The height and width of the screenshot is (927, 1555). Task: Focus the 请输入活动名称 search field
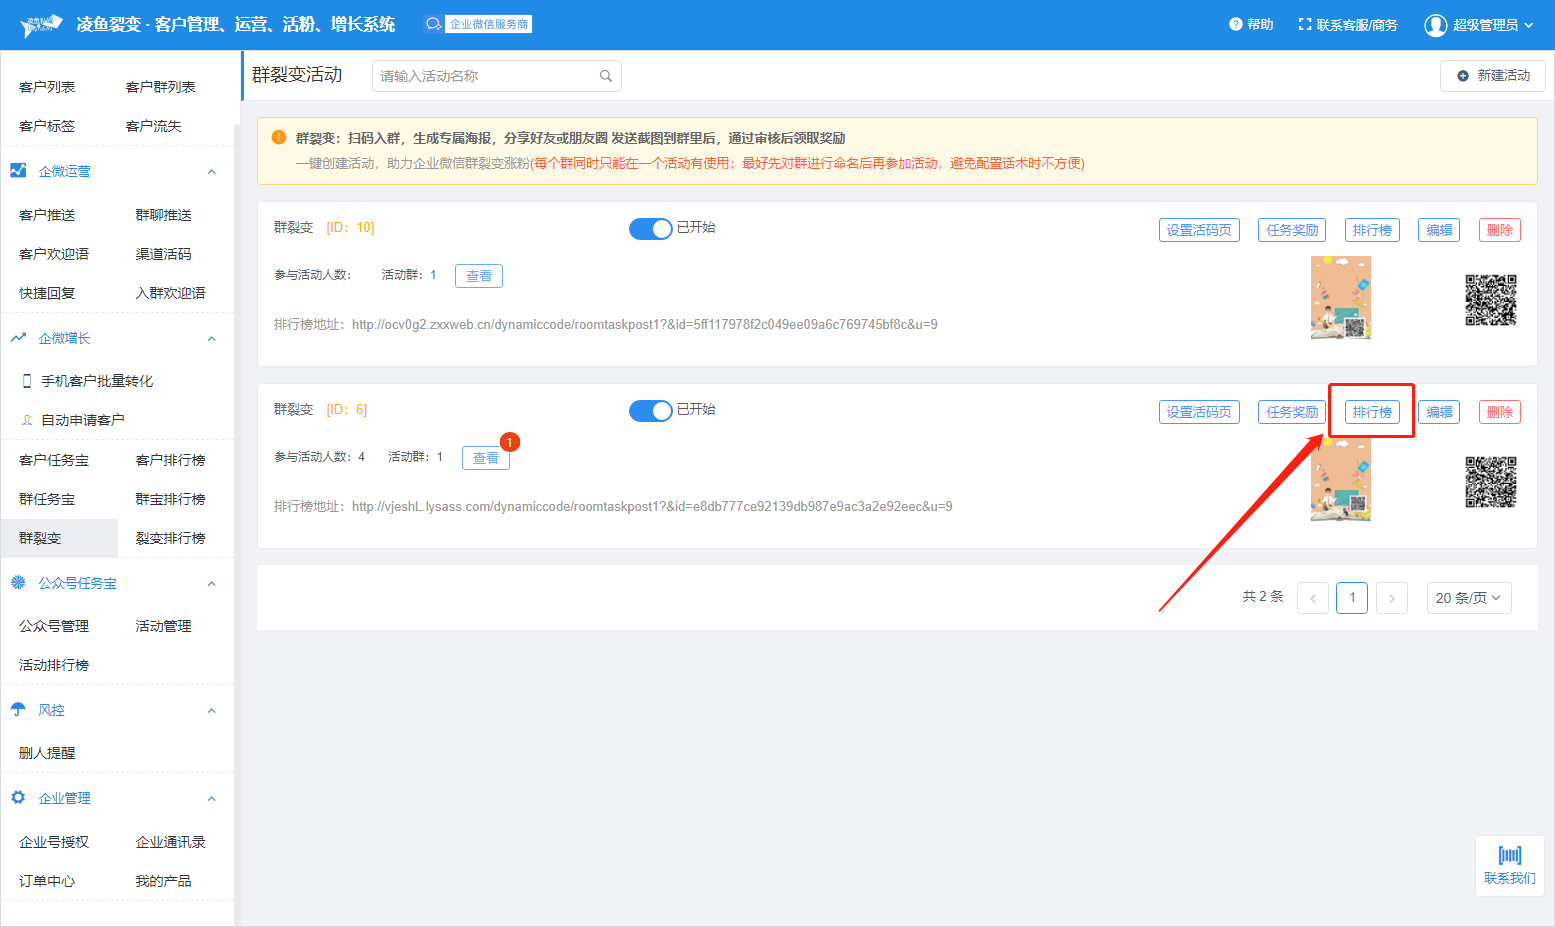point(485,76)
